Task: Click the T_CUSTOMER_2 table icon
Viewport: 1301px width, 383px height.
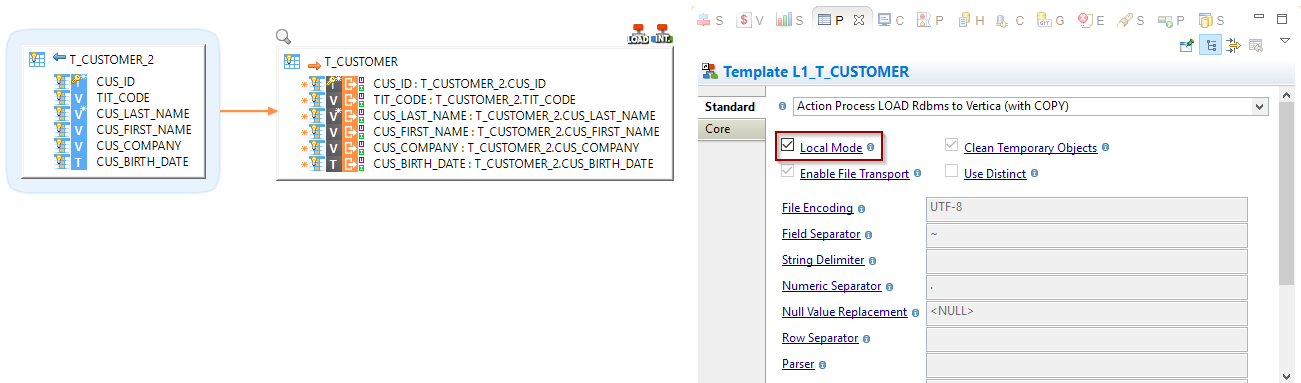Action: [x=37, y=59]
